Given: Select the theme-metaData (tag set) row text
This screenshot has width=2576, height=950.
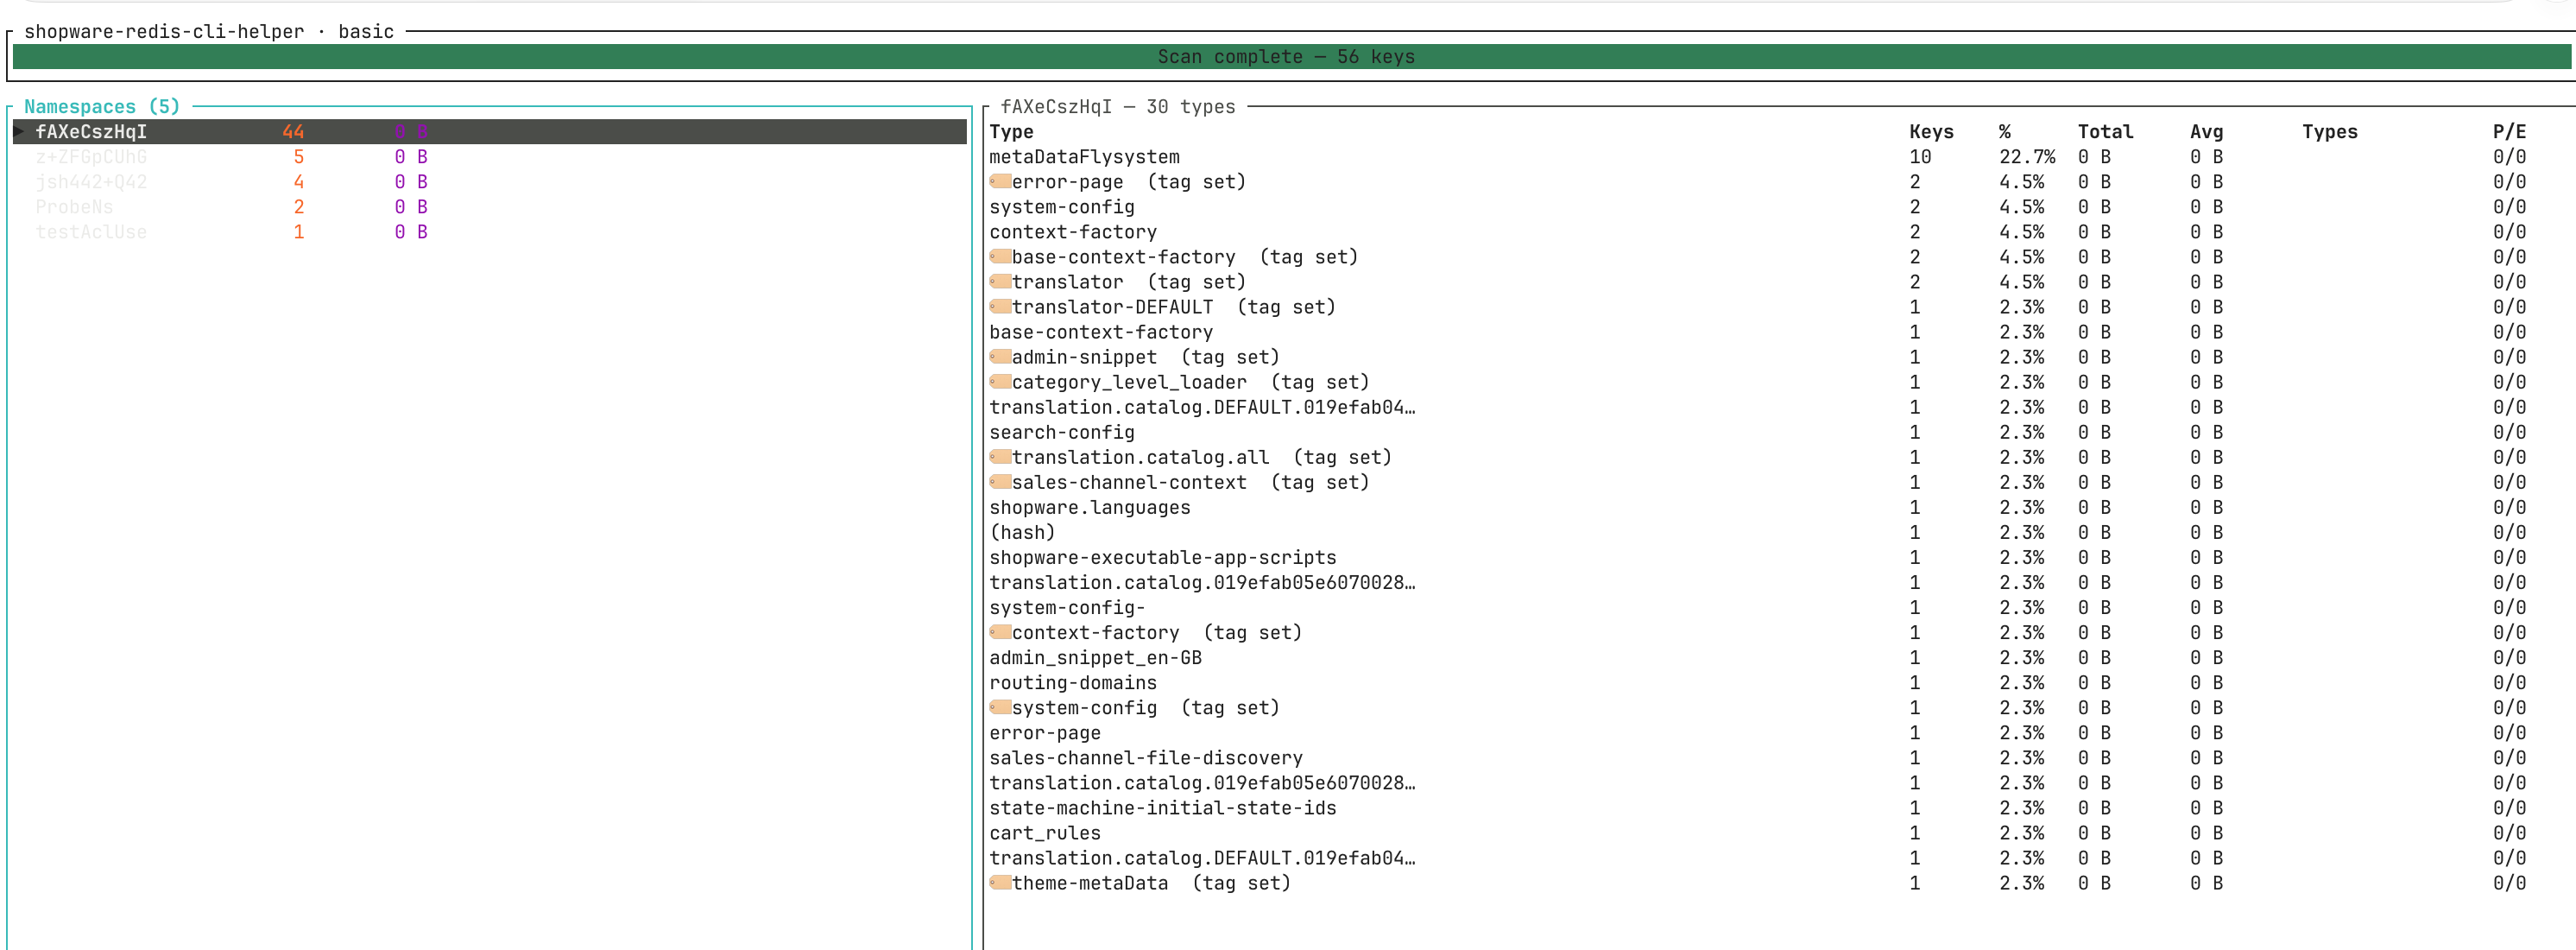Looking at the screenshot, I should click(1151, 883).
